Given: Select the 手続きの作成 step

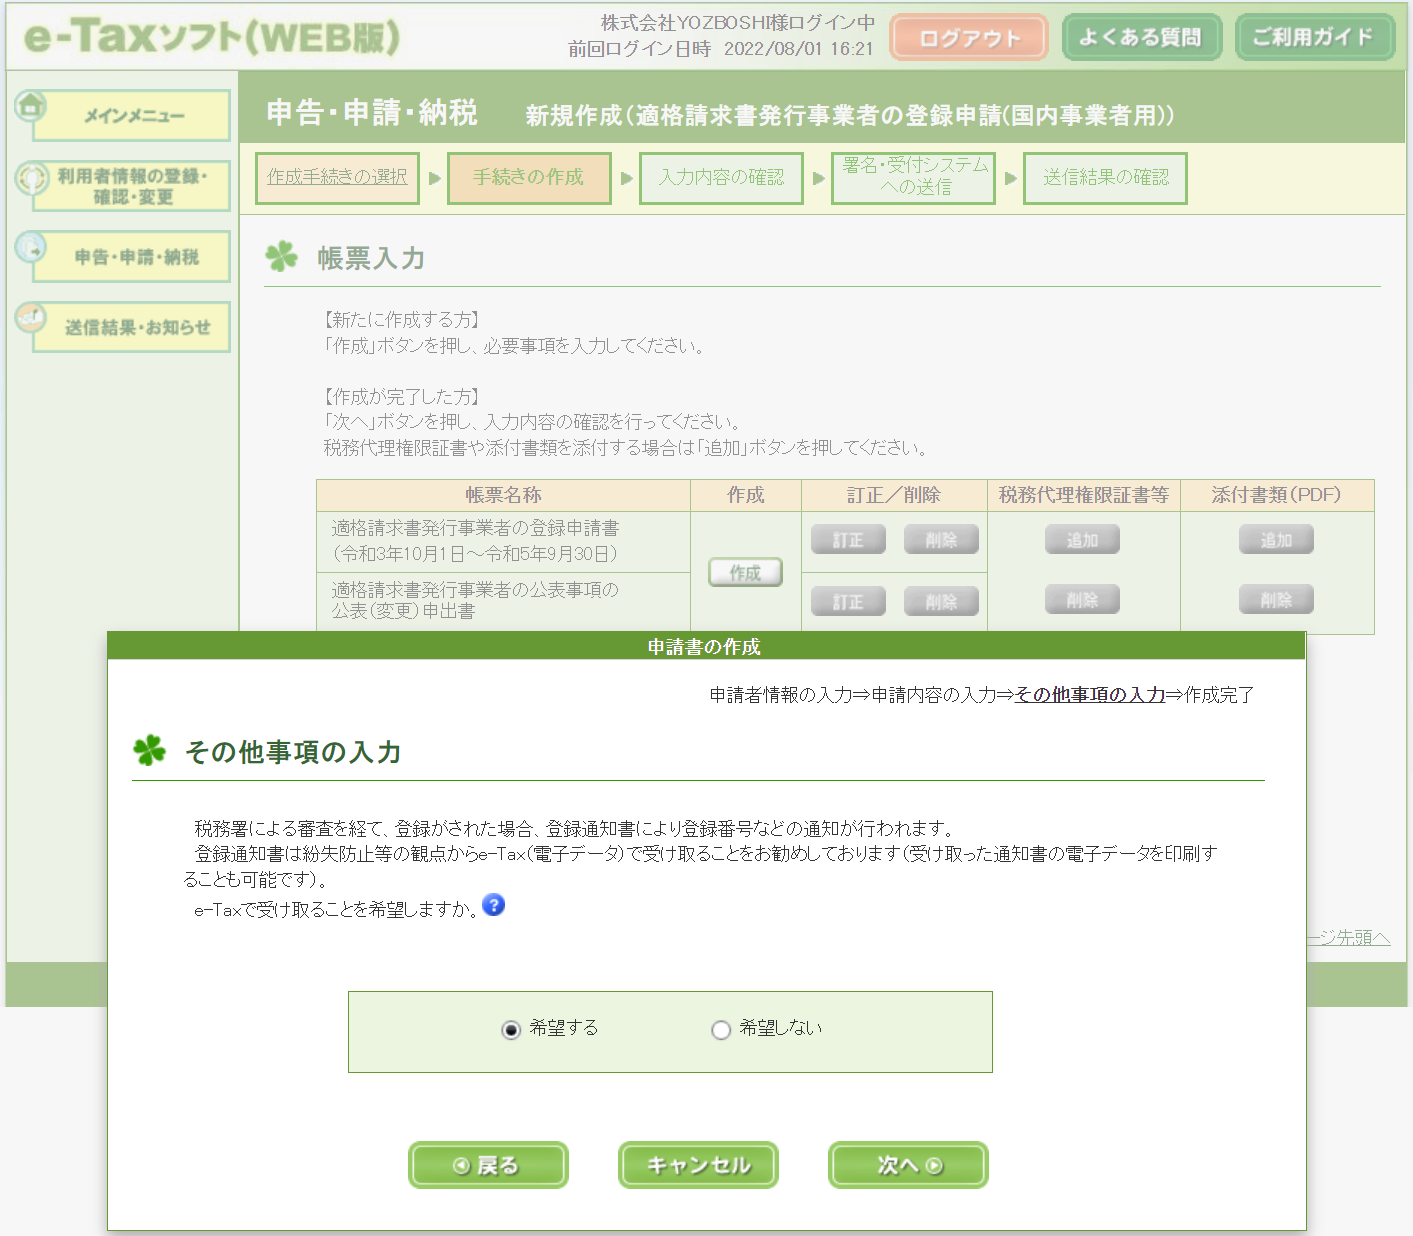Looking at the screenshot, I should click(529, 178).
